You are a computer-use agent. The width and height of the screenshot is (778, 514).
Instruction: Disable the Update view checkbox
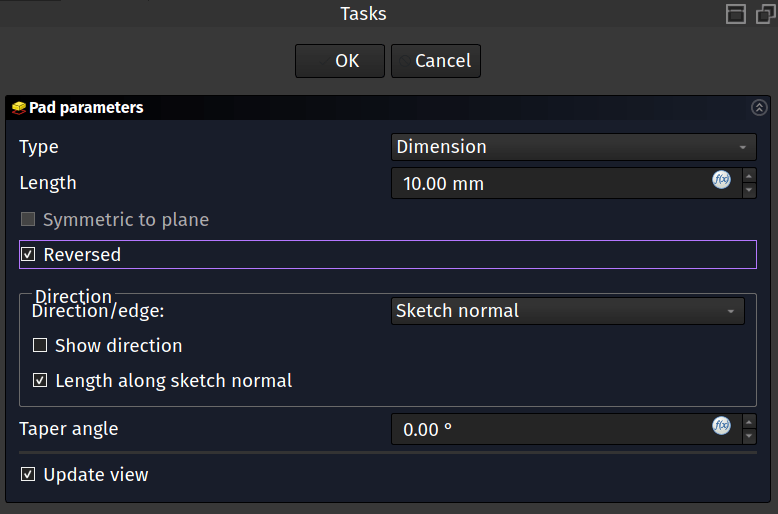point(28,475)
